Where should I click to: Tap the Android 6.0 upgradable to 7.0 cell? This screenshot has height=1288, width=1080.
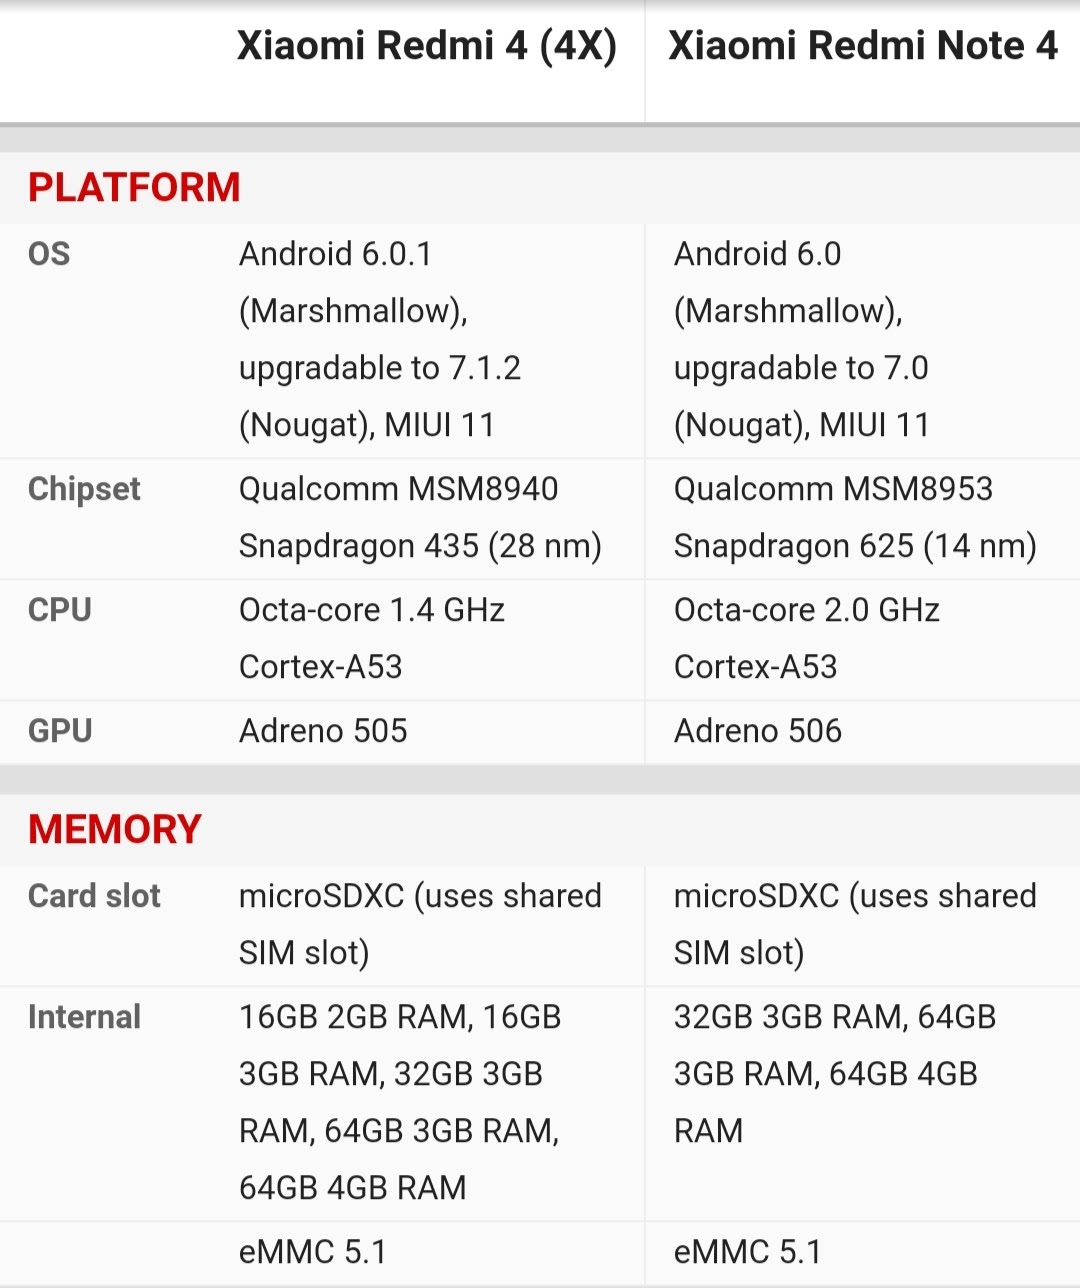(802, 340)
